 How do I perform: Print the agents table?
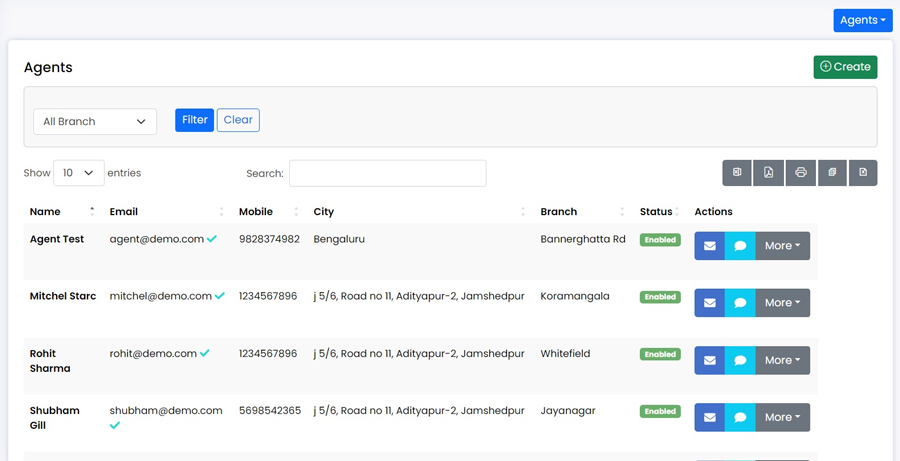coord(801,173)
